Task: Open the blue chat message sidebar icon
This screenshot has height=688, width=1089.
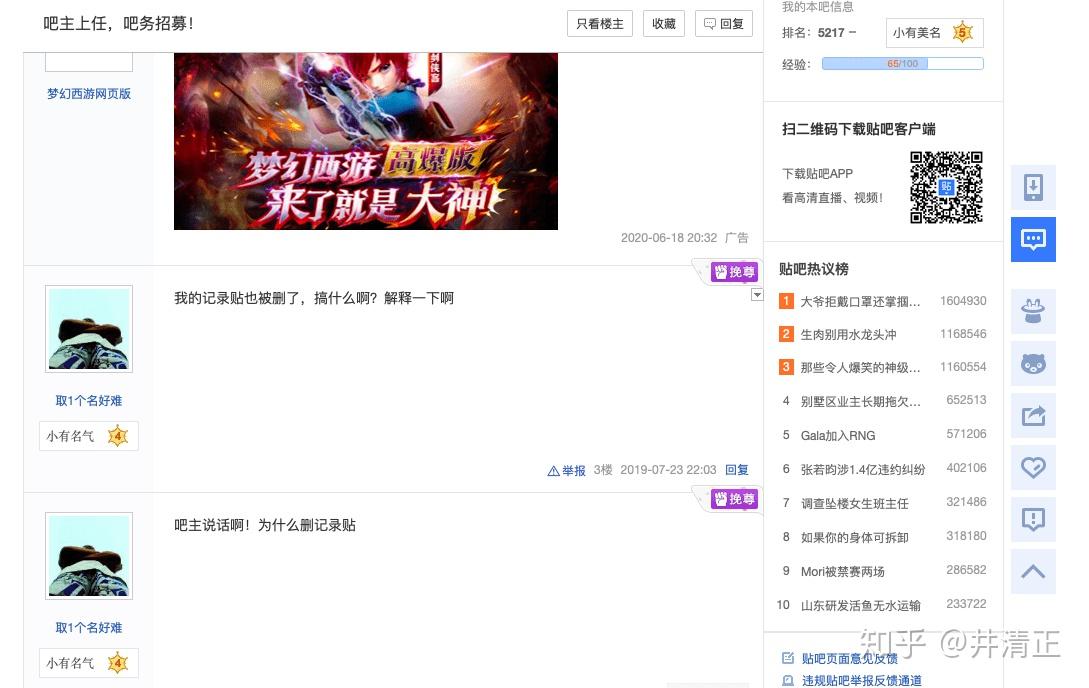Action: tap(1033, 240)
